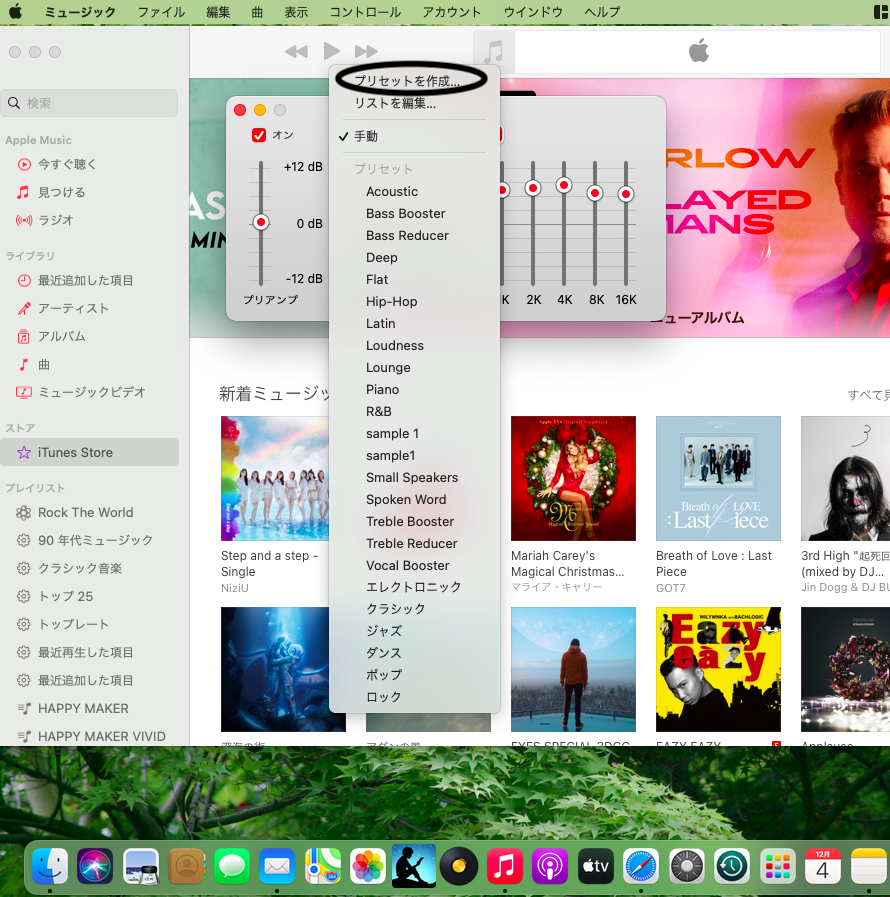Select Vocal Booster preset
Image resolution: width=890 pixels, height=897 pixels.
point(414,566)
